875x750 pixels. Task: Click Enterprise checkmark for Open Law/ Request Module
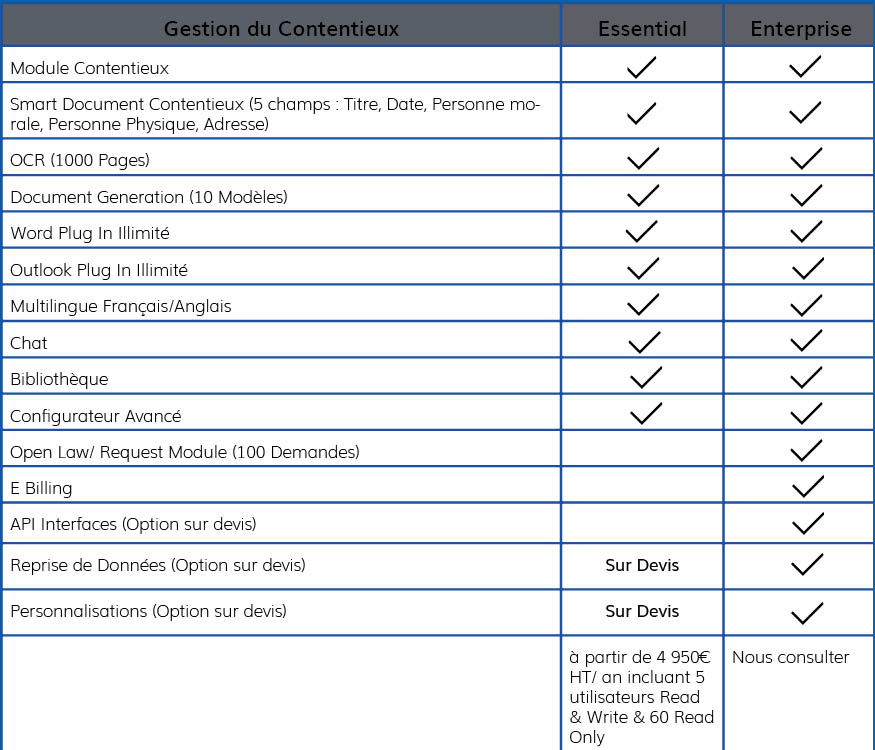806,450
